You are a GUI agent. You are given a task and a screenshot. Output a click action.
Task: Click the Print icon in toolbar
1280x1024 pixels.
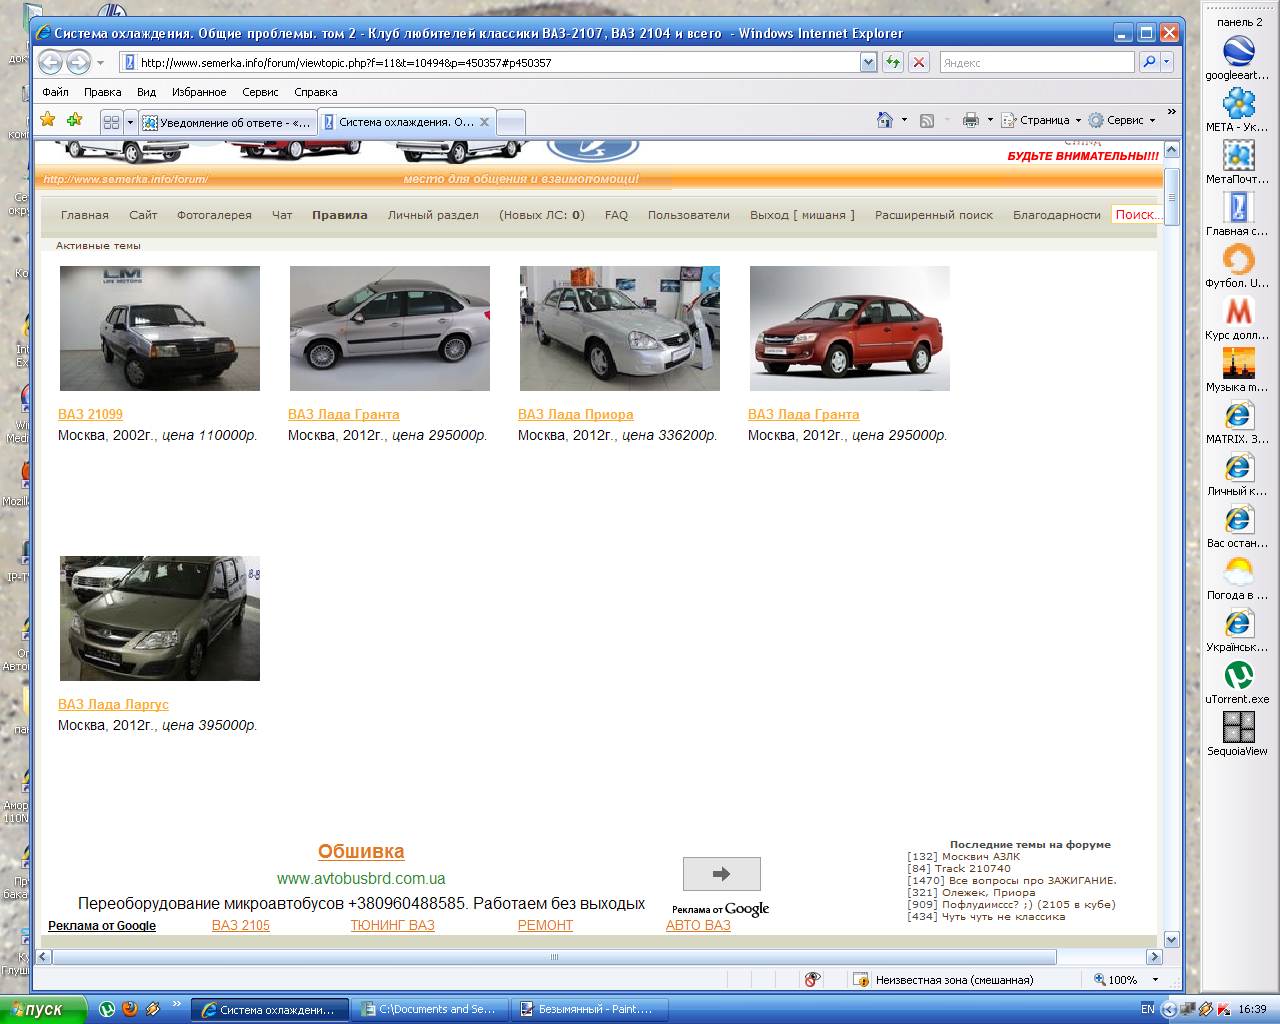pyautogui.click(x=970, y=120)
